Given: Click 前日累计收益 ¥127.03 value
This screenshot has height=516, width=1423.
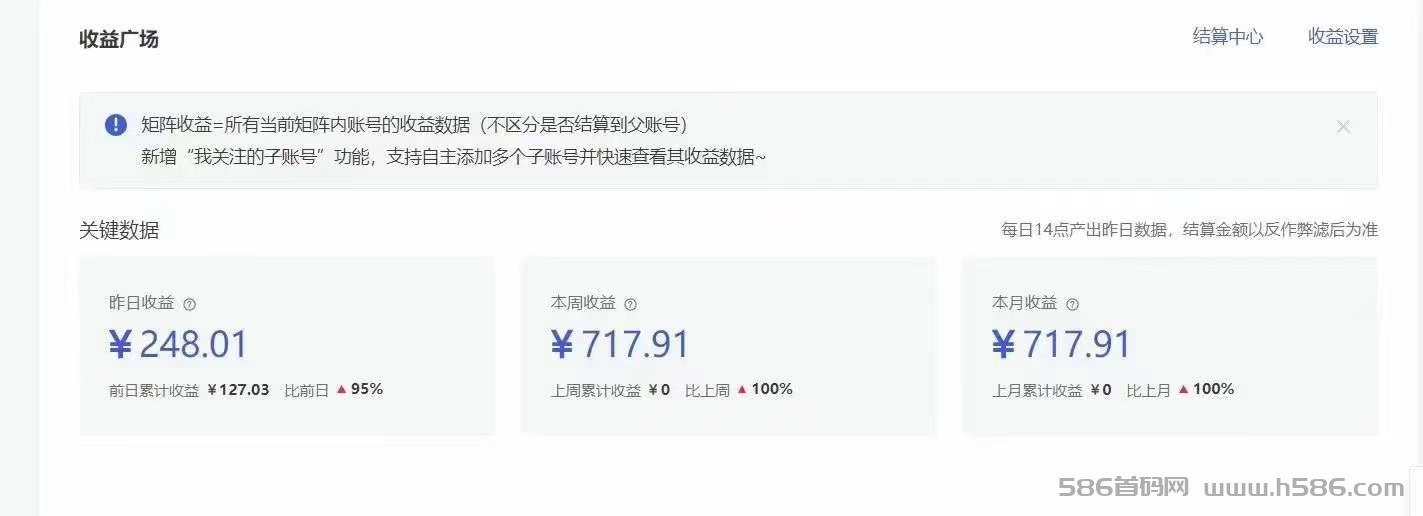Looking at the screenshot, I should (238, 390).
